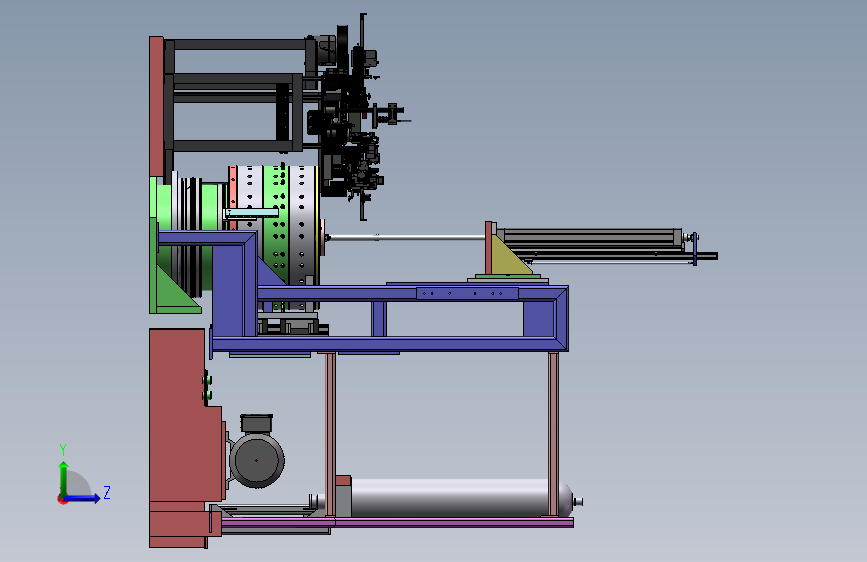Select the horizontal silver pressure tank
Screen dimensions: 867x562
click(x=460, y=498)
